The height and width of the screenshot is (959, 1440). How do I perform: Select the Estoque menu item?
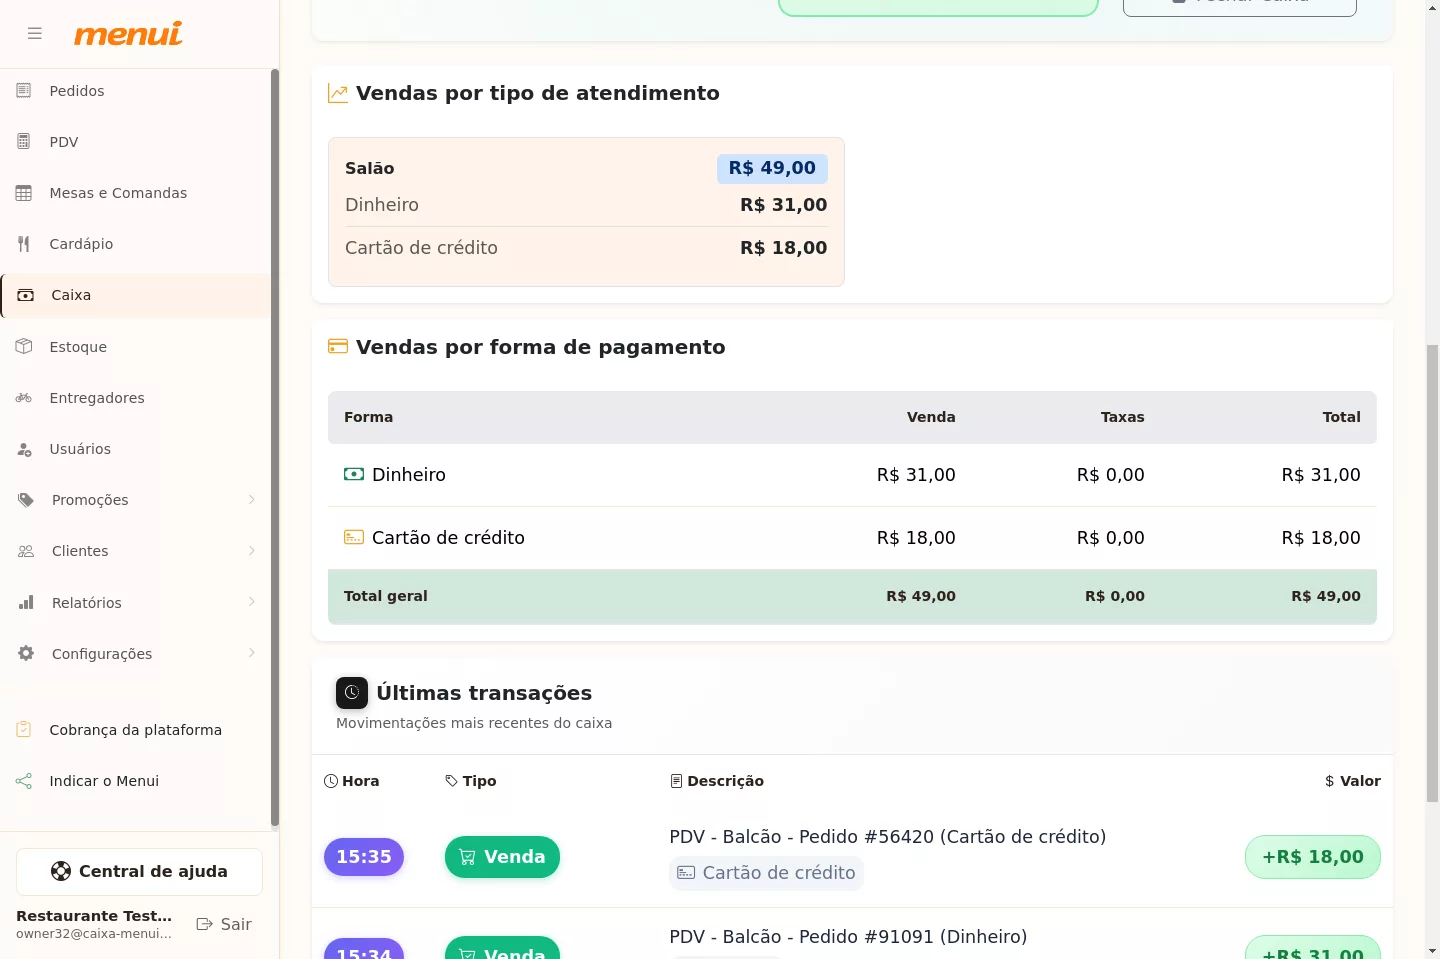pos(136,347)
